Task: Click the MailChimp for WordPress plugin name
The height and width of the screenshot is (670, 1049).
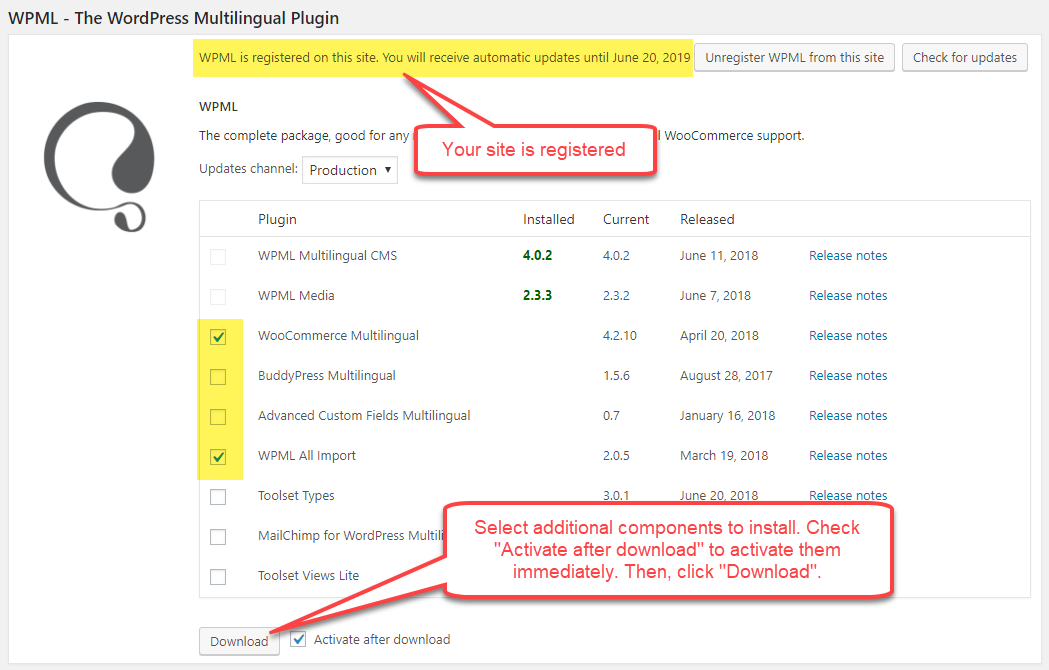Action: 351,535
